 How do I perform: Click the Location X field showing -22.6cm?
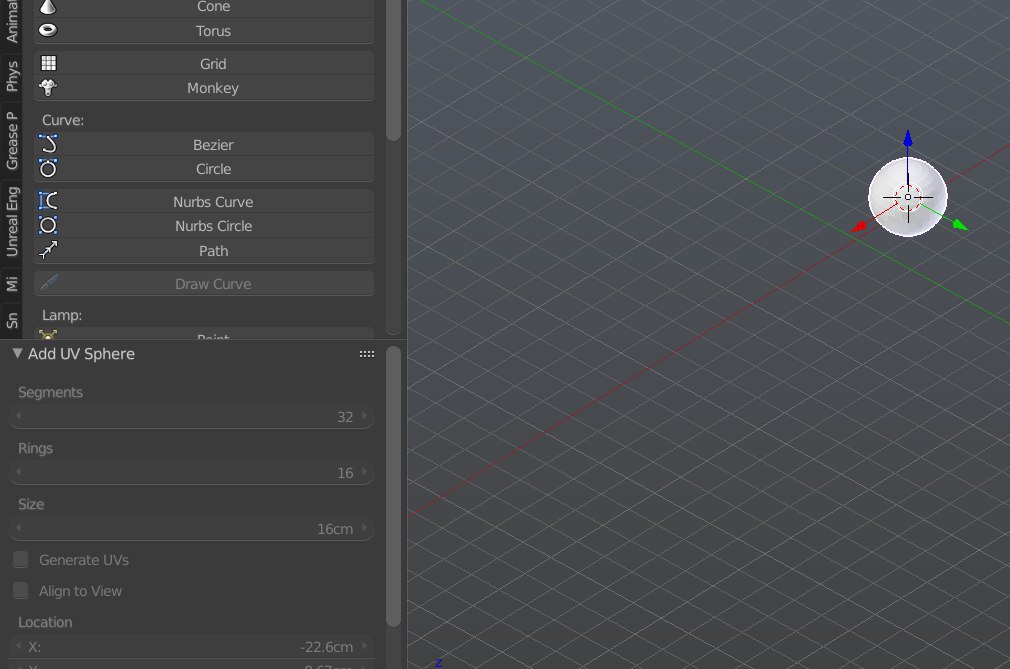click(x=191, y=646)
